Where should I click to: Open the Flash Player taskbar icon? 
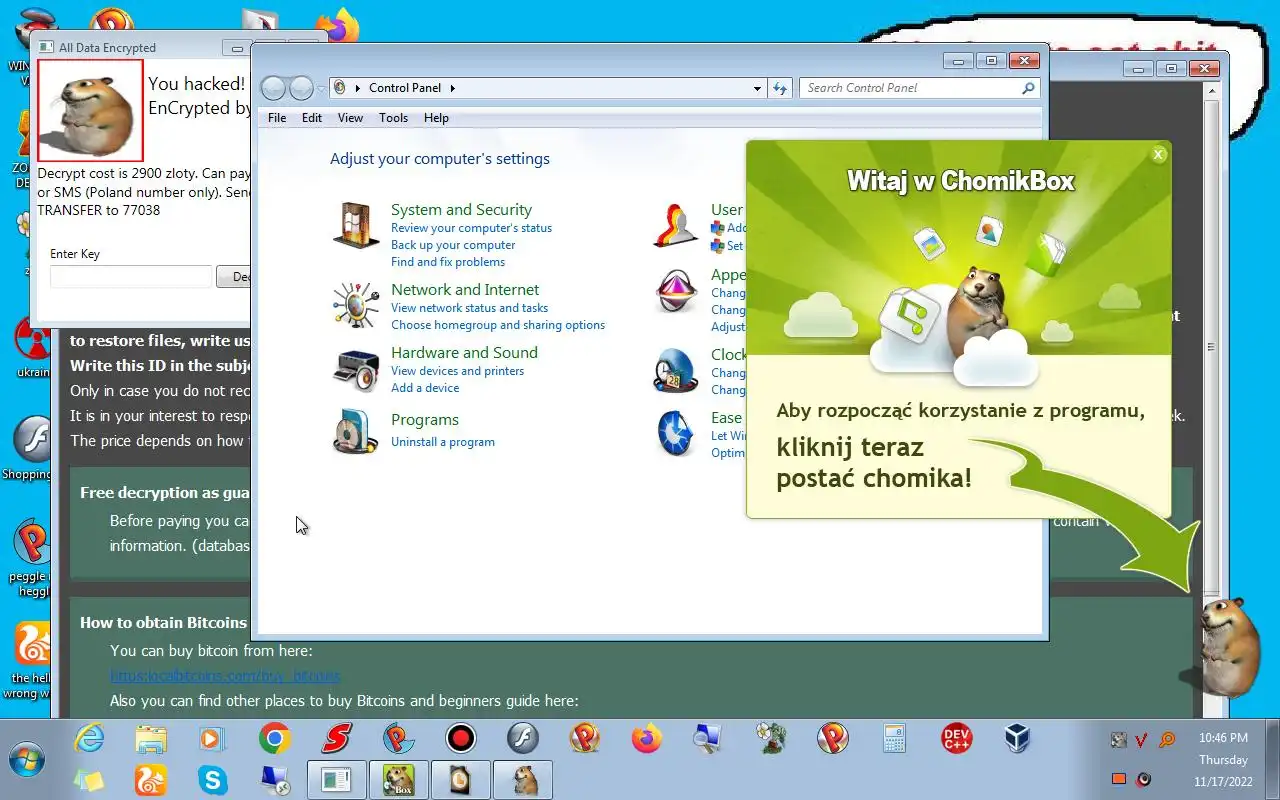click(522, 739)
